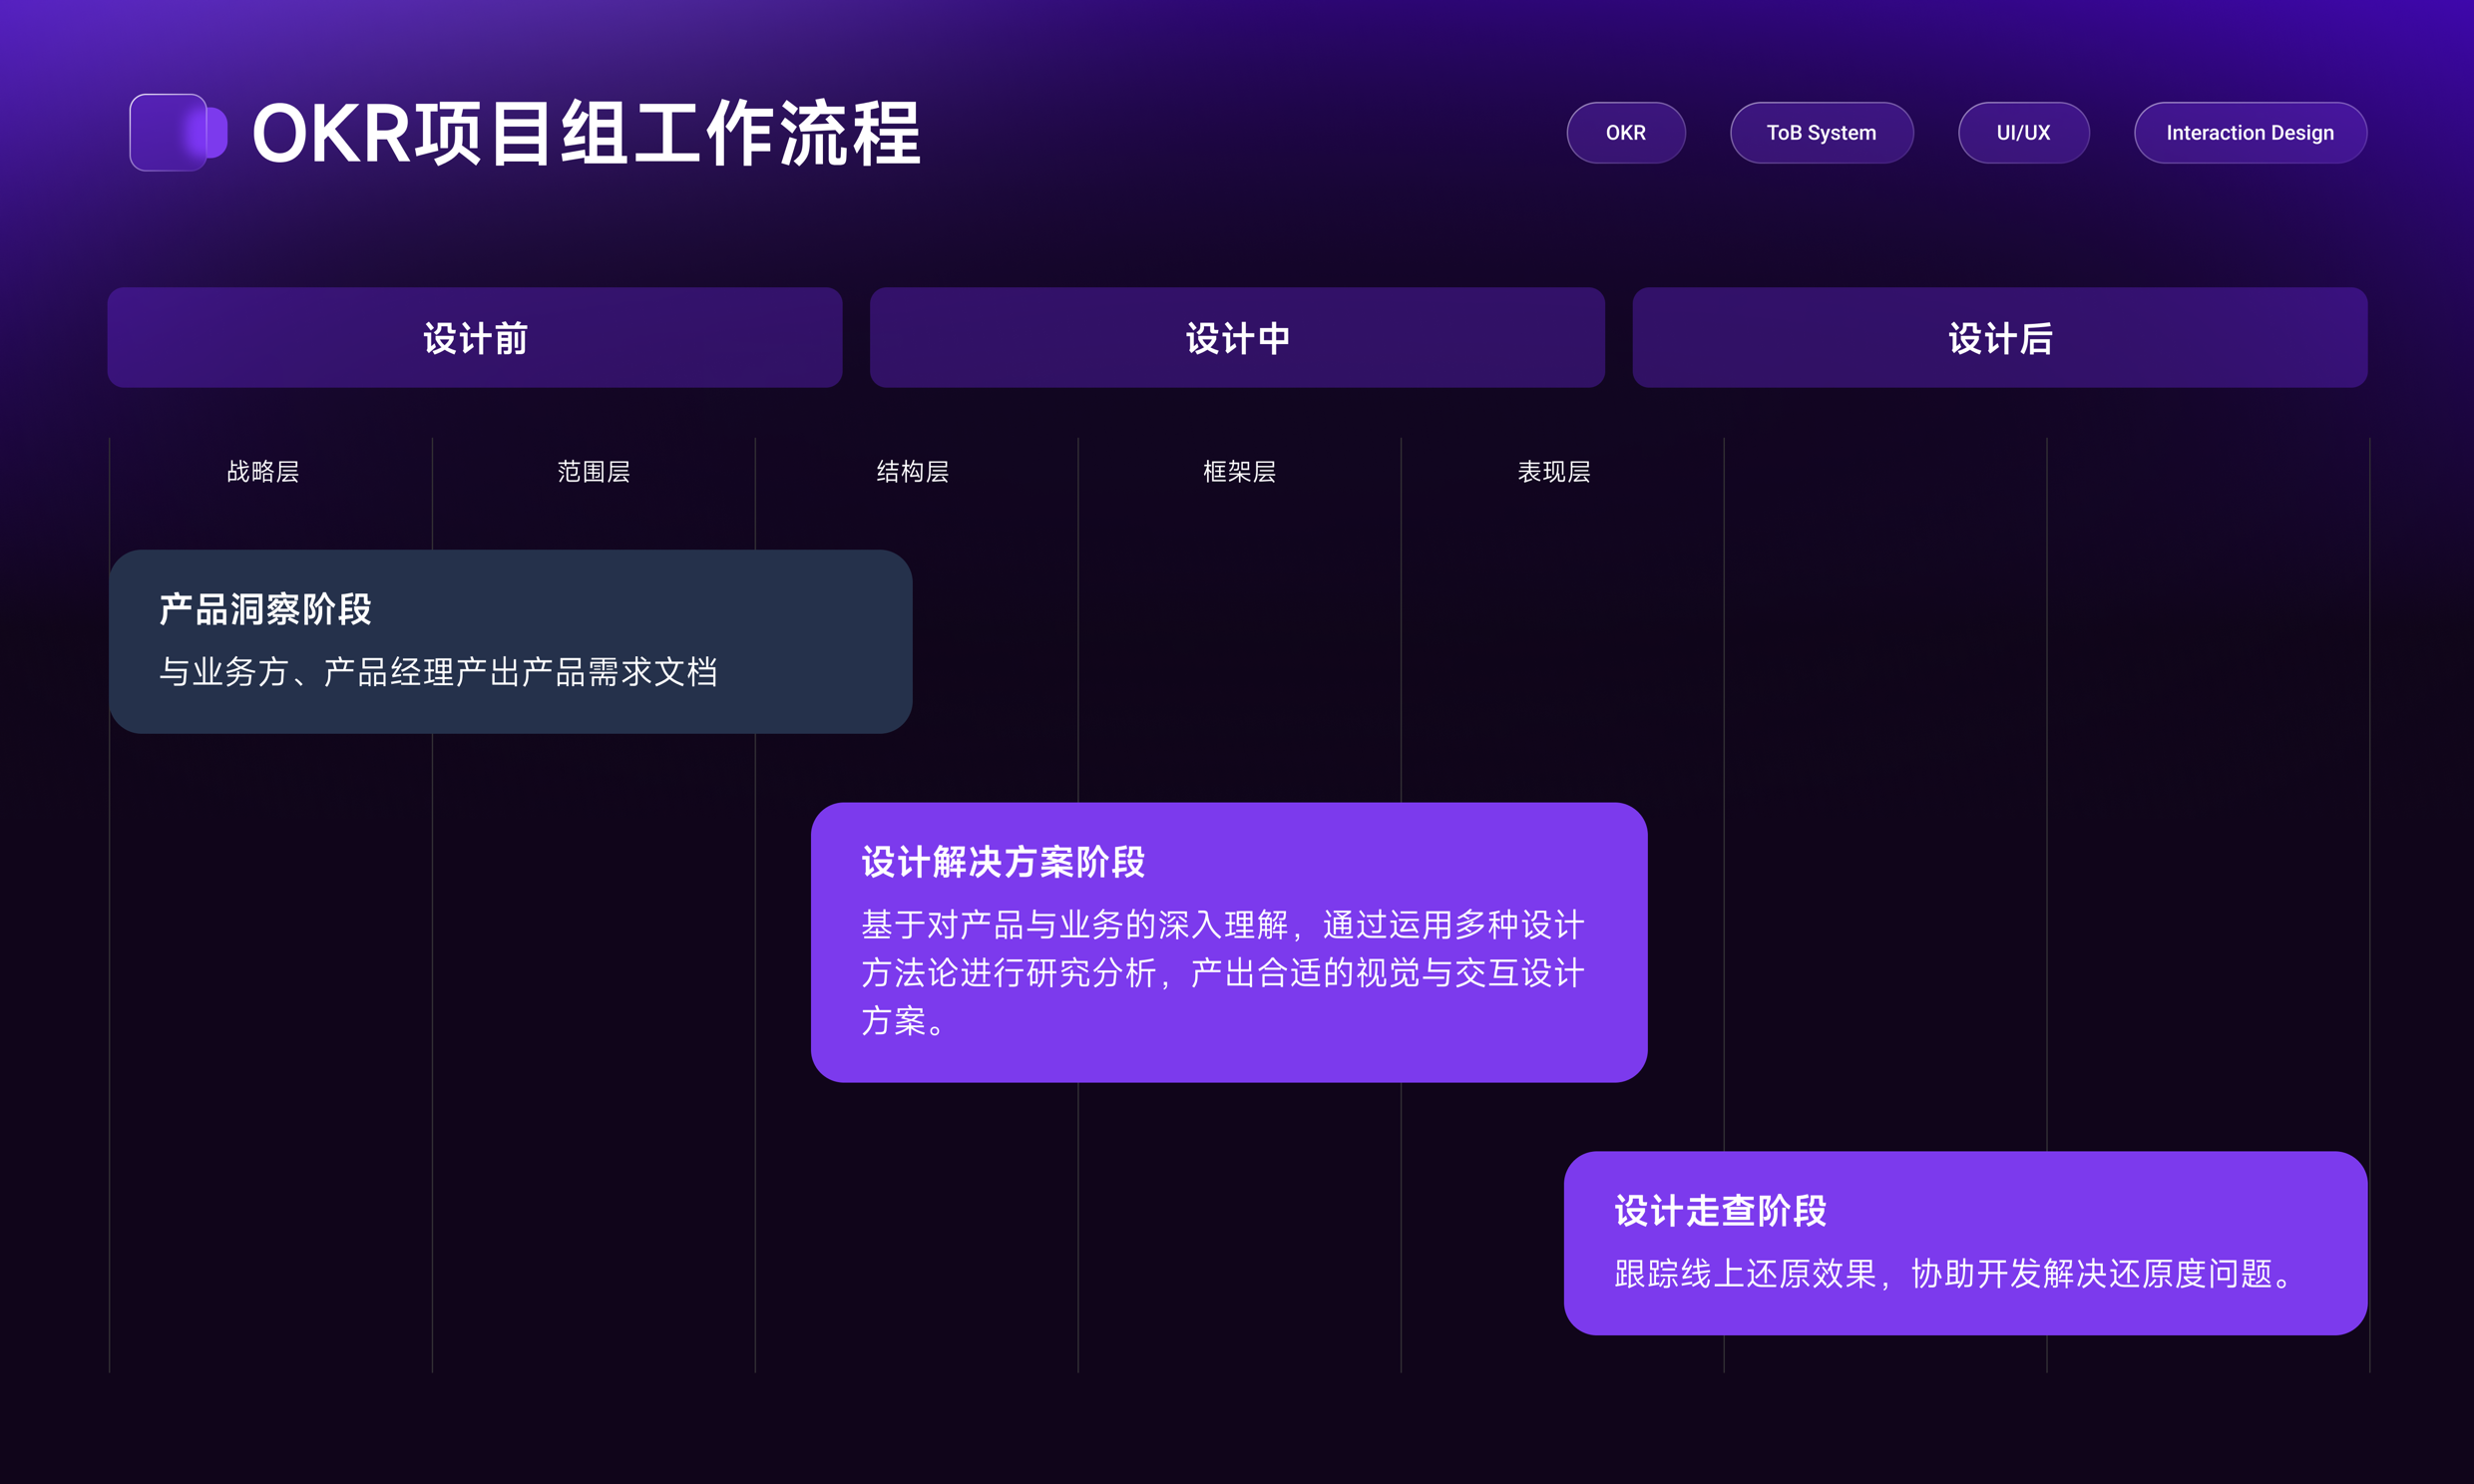
Task: Click the OKR项目组工作流程 main title
Action: [x=586, y=133]
